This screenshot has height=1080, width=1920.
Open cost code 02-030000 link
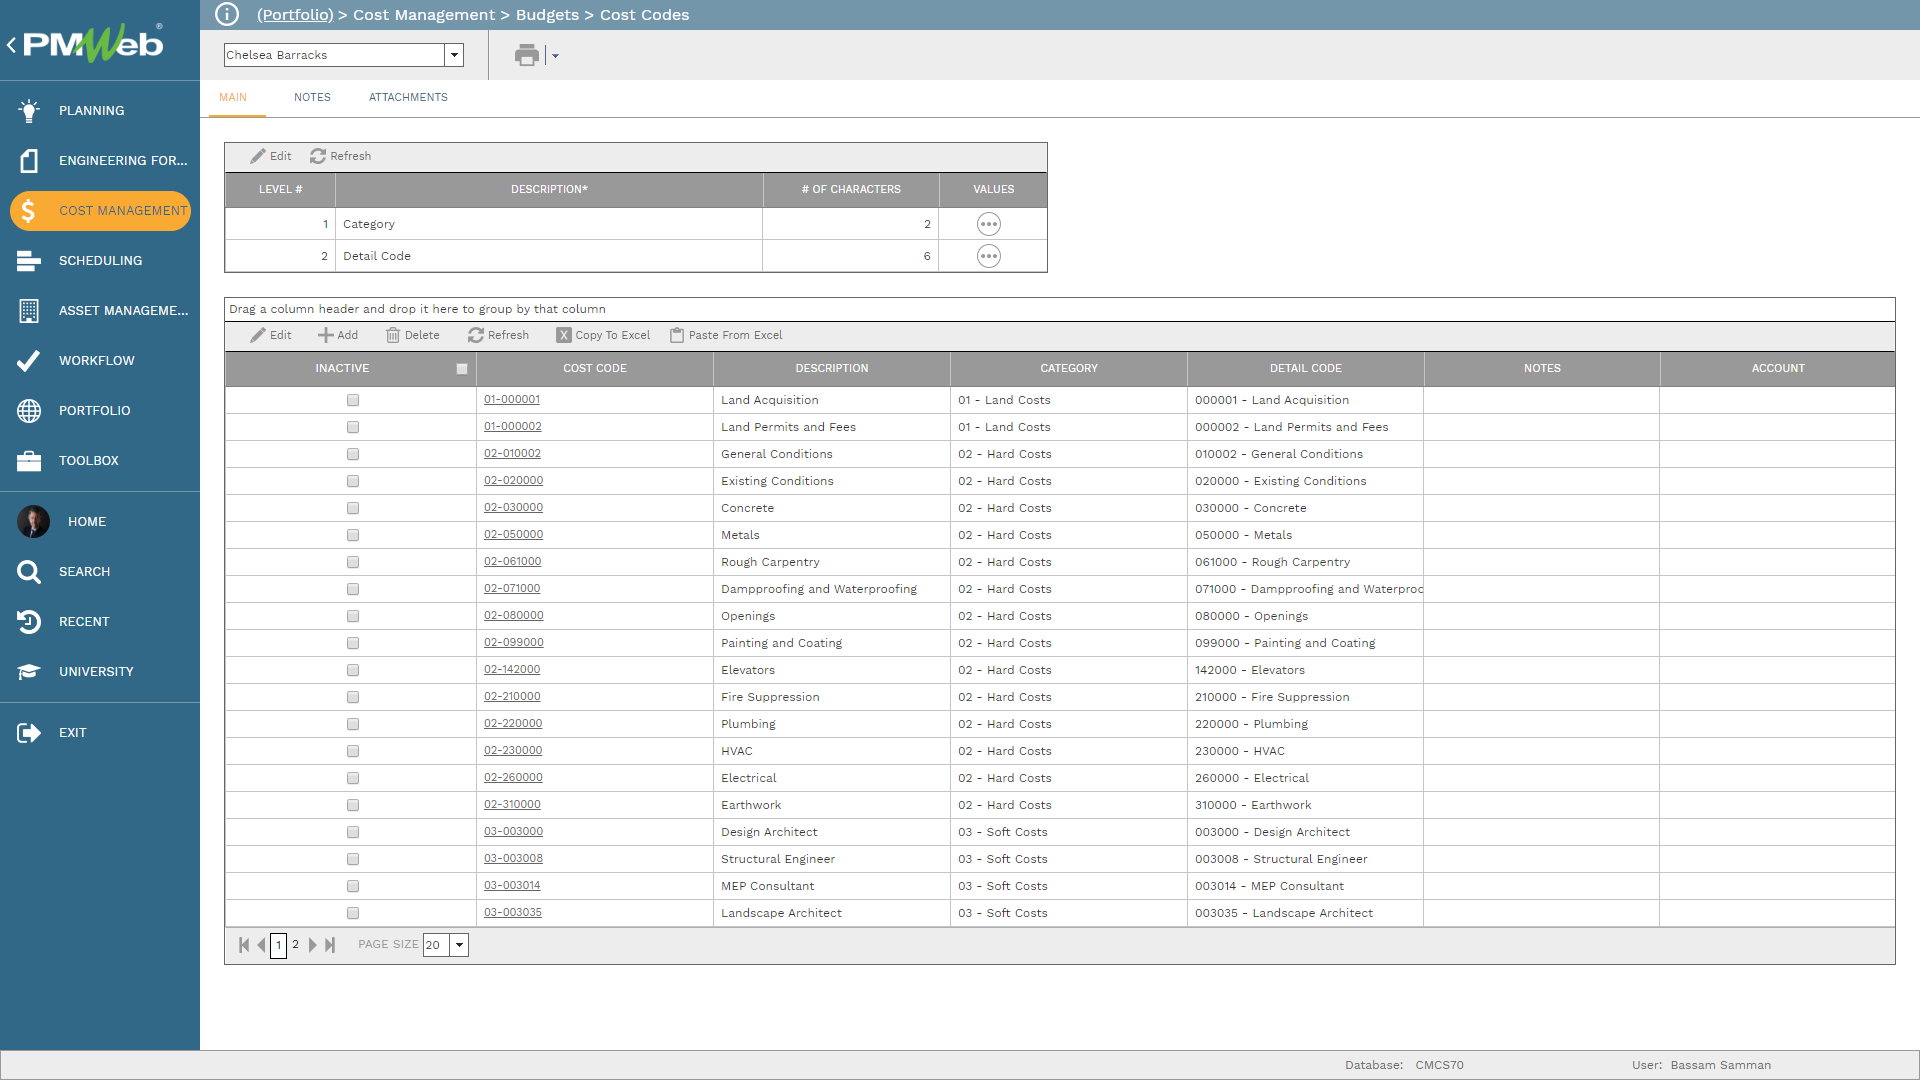click(514, 508)
